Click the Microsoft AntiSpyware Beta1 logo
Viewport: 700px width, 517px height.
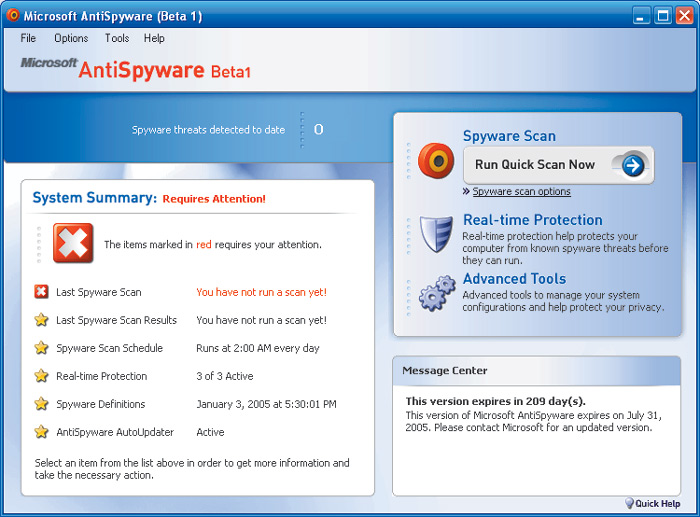coord(136,68)
